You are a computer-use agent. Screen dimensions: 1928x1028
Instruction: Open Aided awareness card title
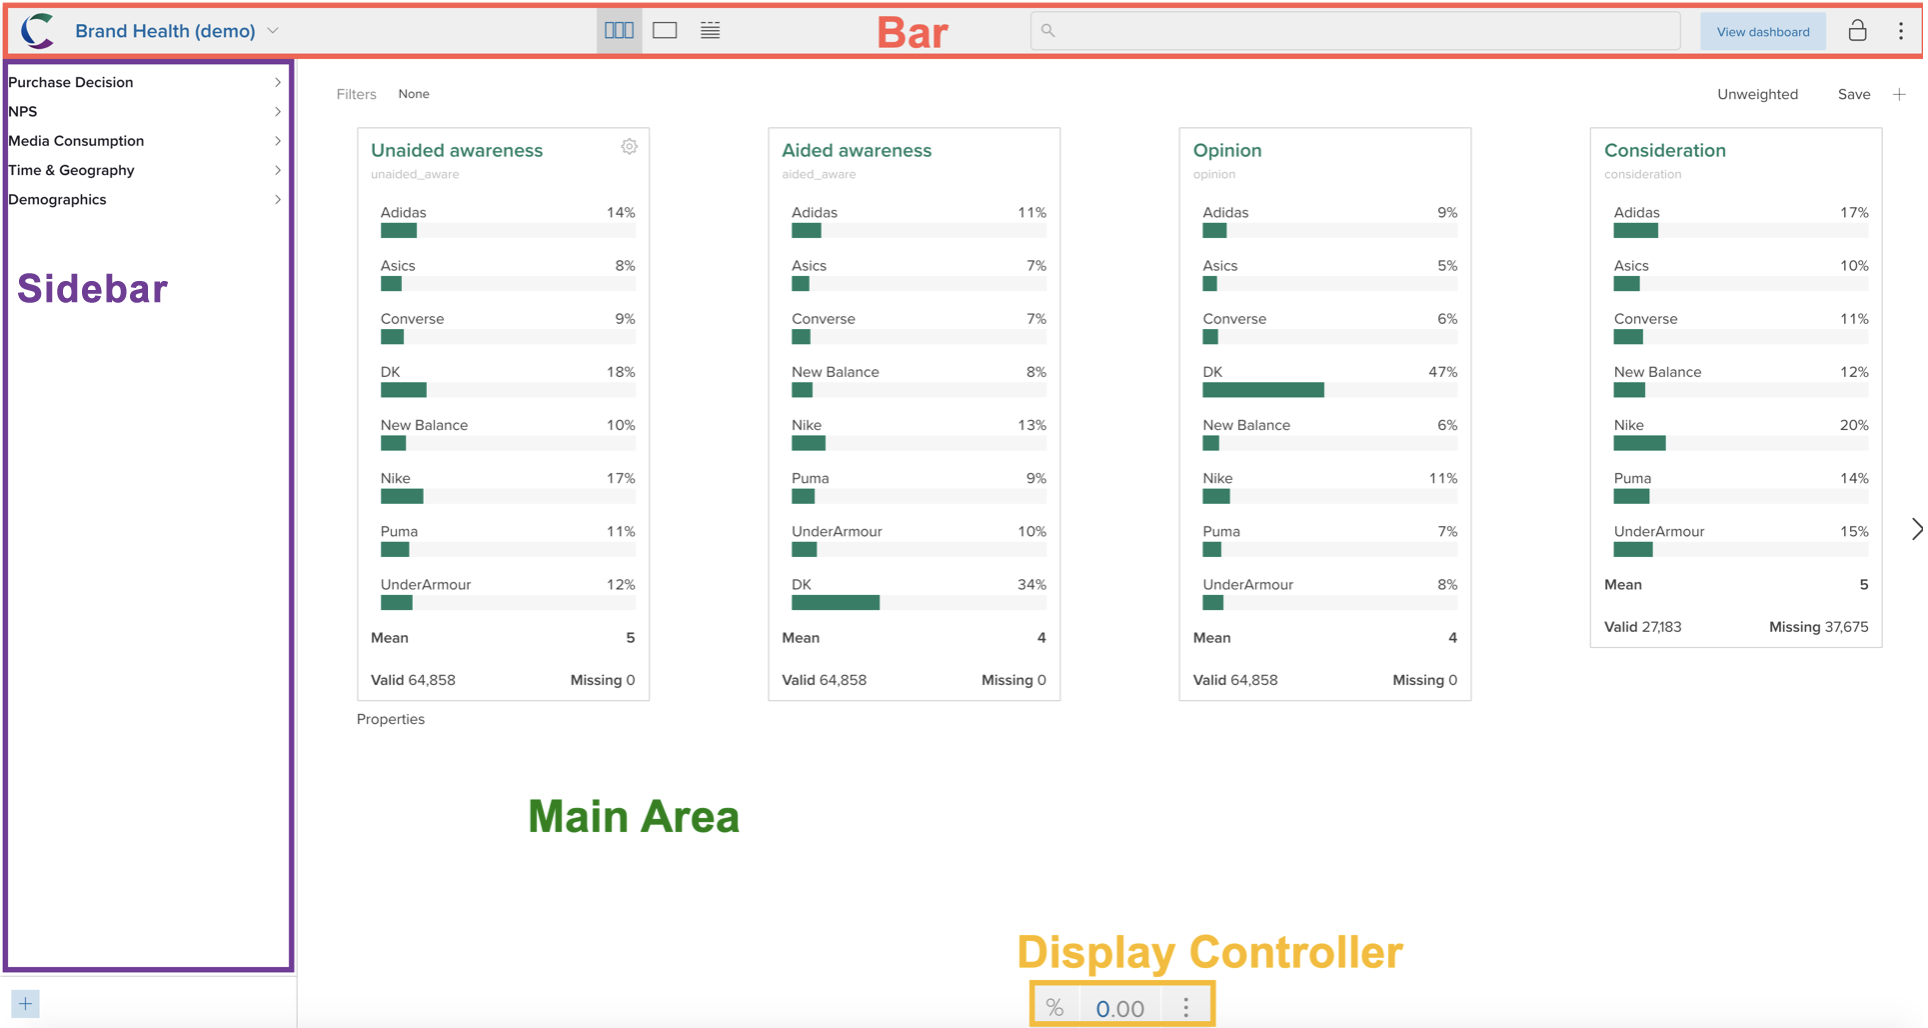(x=856, y=150)
